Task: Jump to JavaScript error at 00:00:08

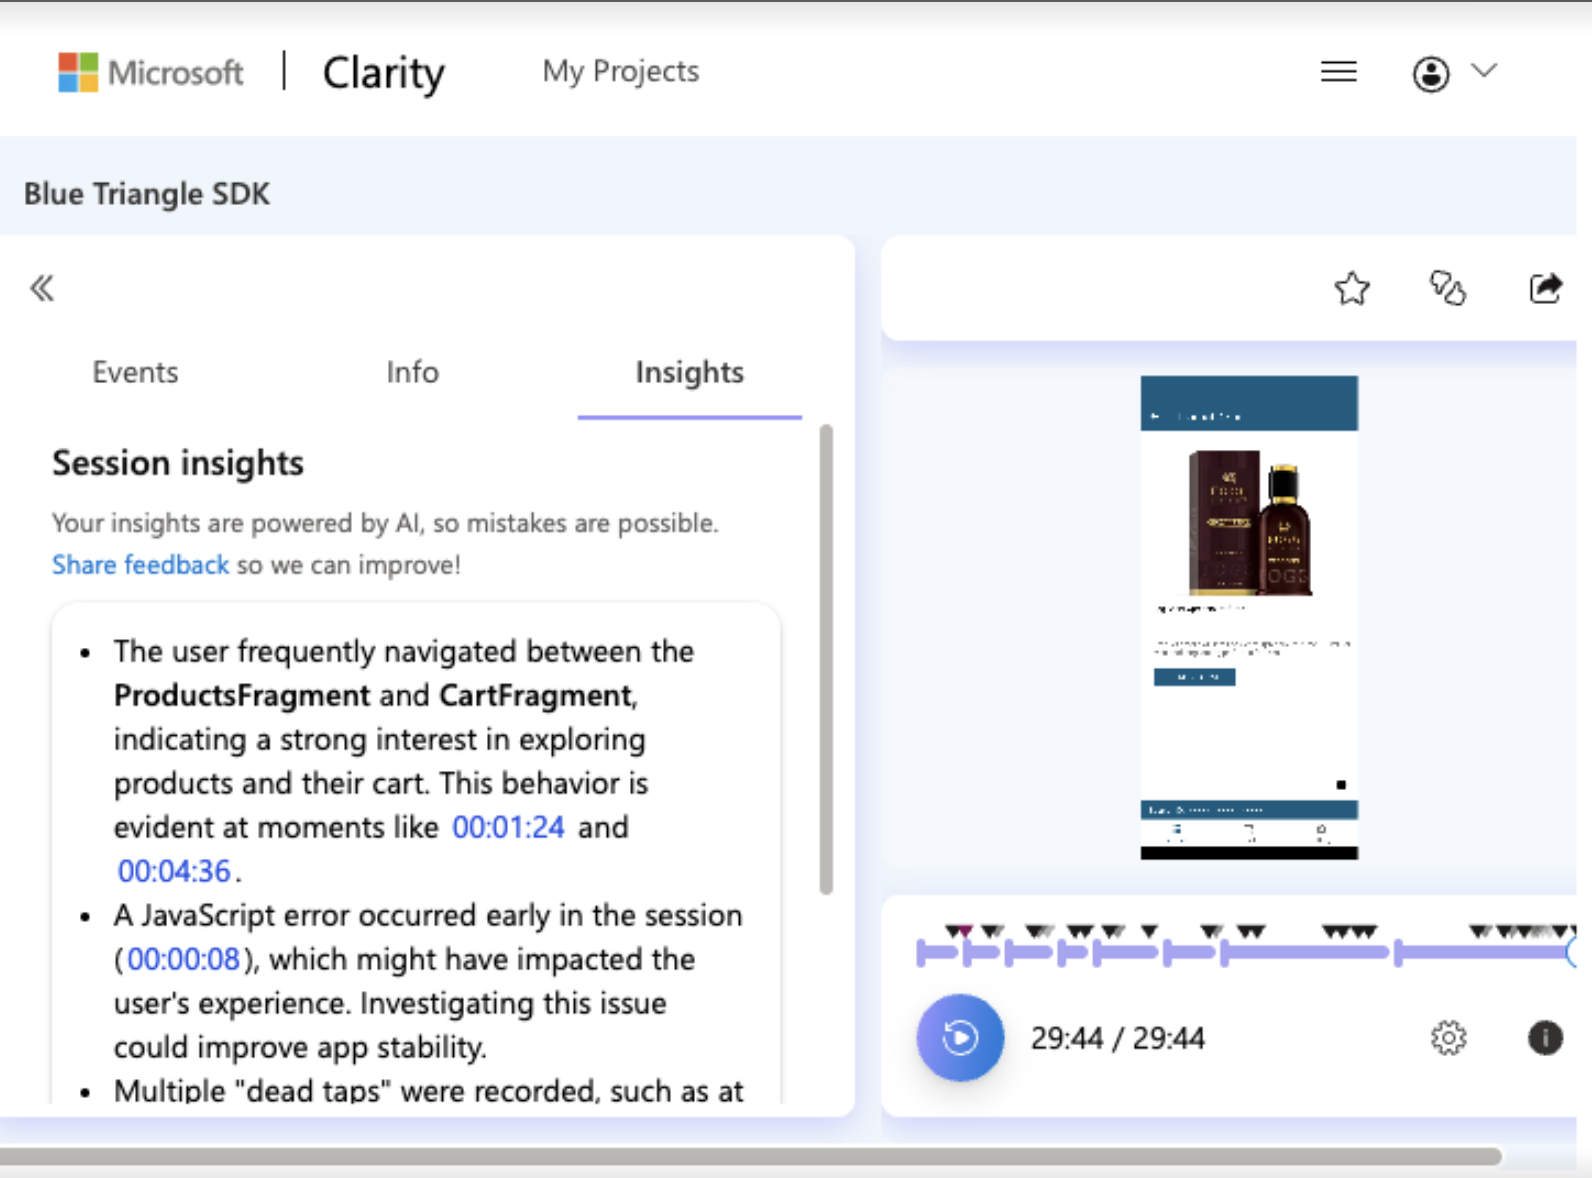Action: (183, 959)
